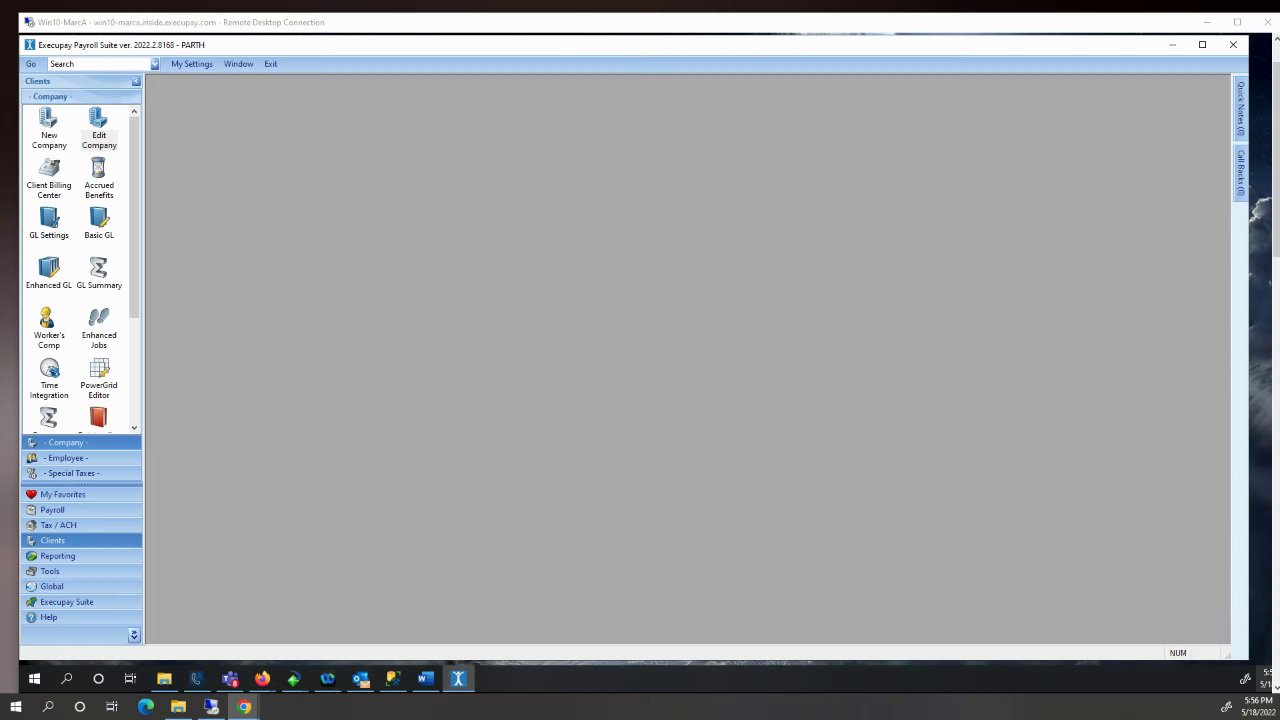Switch to the Tax / ACH section
Image resolution: width=1280 pixels, height=720 pixels.
click(81, 525)
